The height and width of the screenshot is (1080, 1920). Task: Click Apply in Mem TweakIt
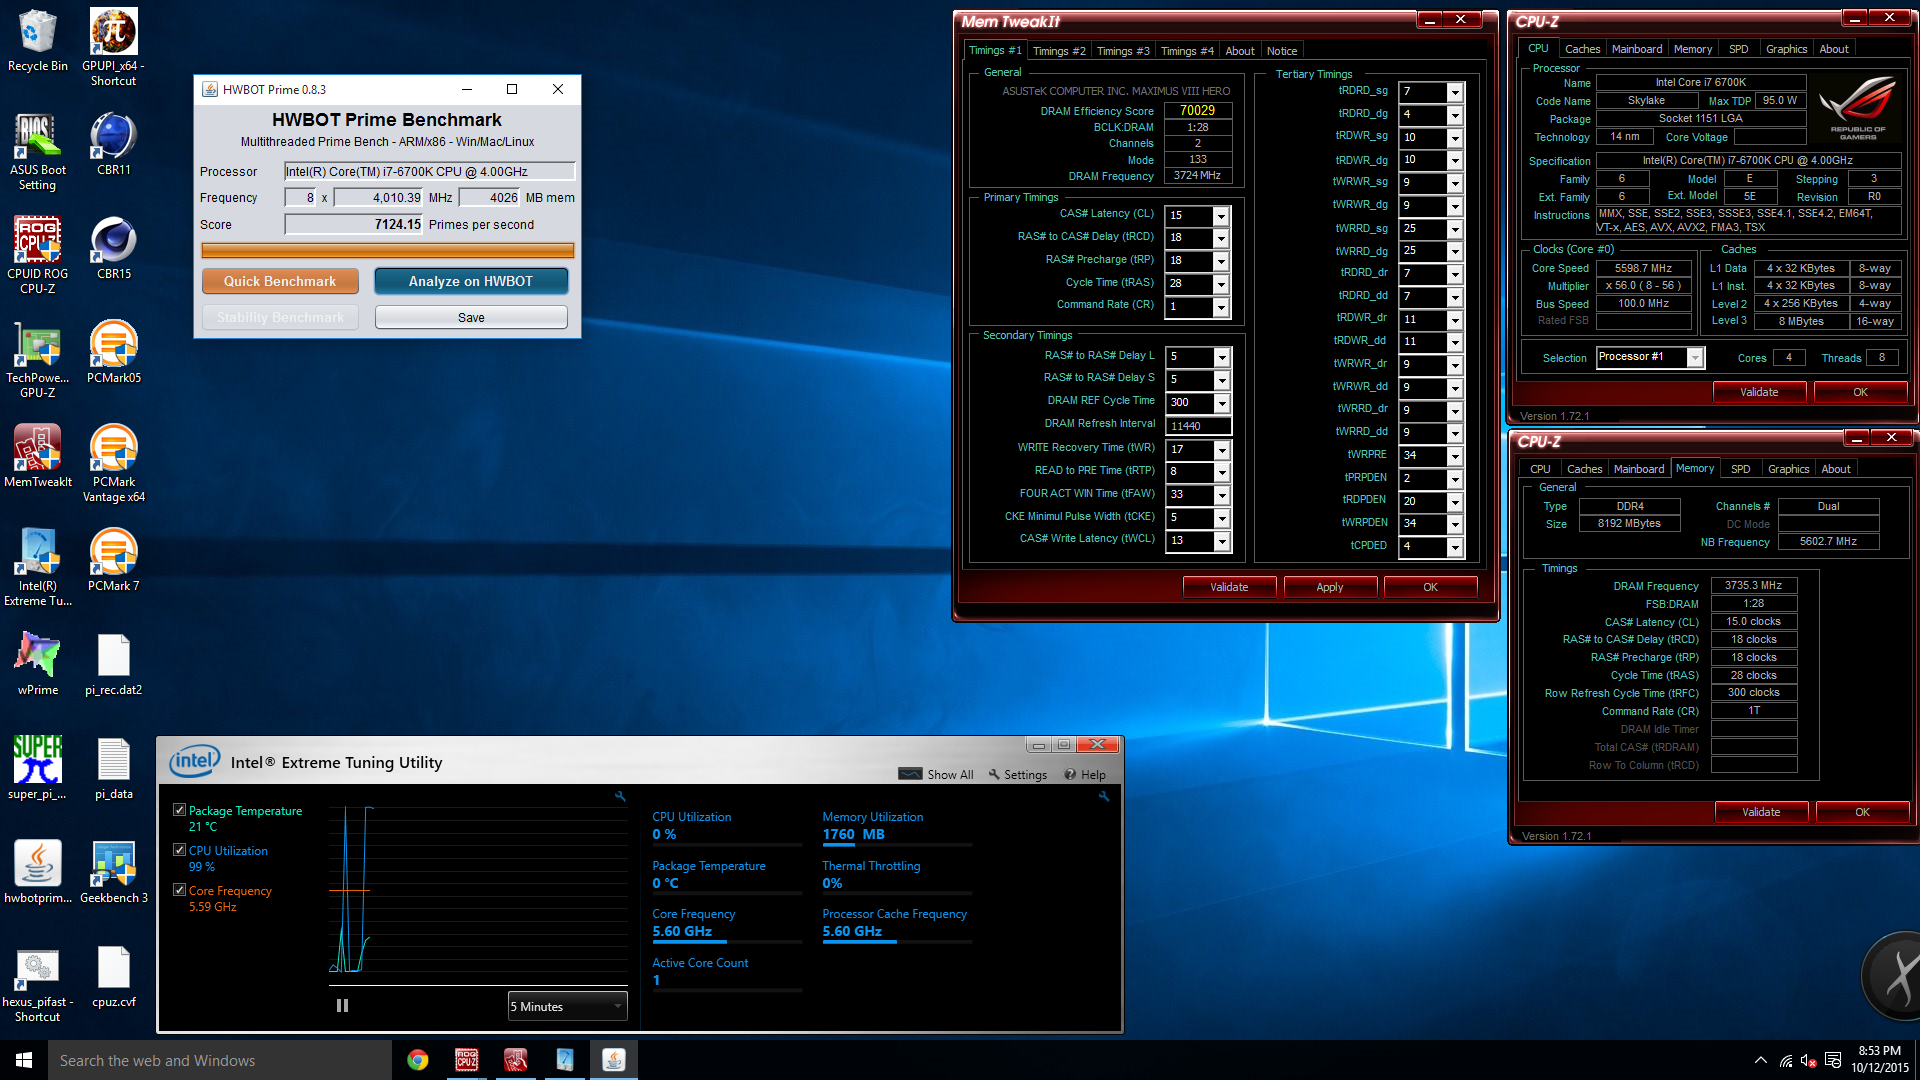pyautogui.click(x=1330, y=587)
